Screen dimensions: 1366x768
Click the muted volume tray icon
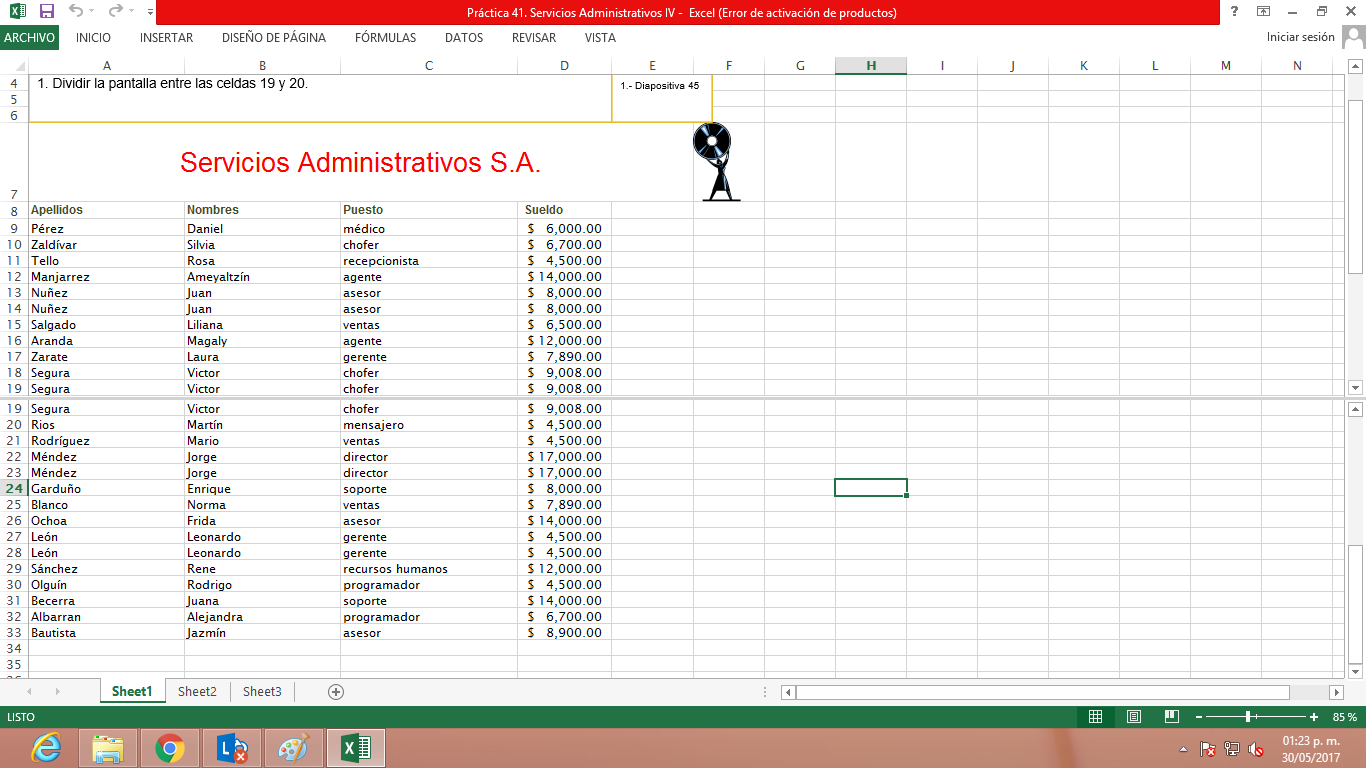point(1257,749)
